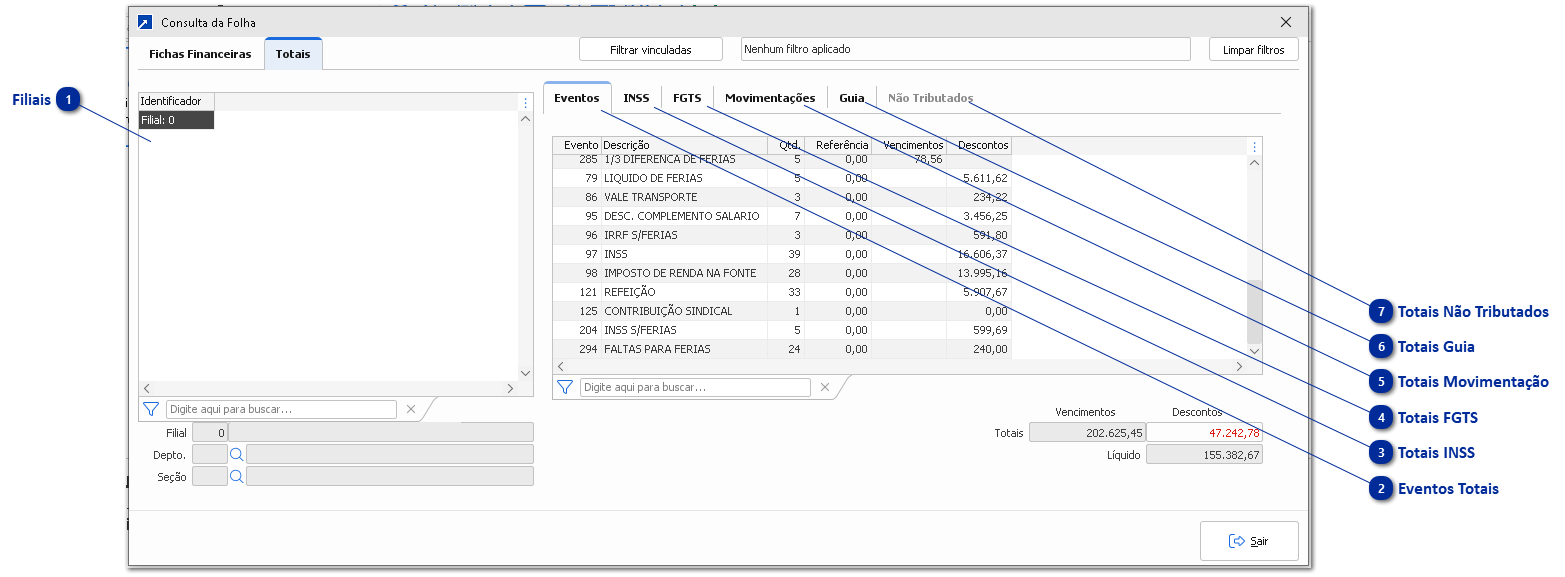The width and height of the screenshot is (1565, 577).
Task: Click the Consulta da Folha window icon
Action: click(x=145, y=22)
